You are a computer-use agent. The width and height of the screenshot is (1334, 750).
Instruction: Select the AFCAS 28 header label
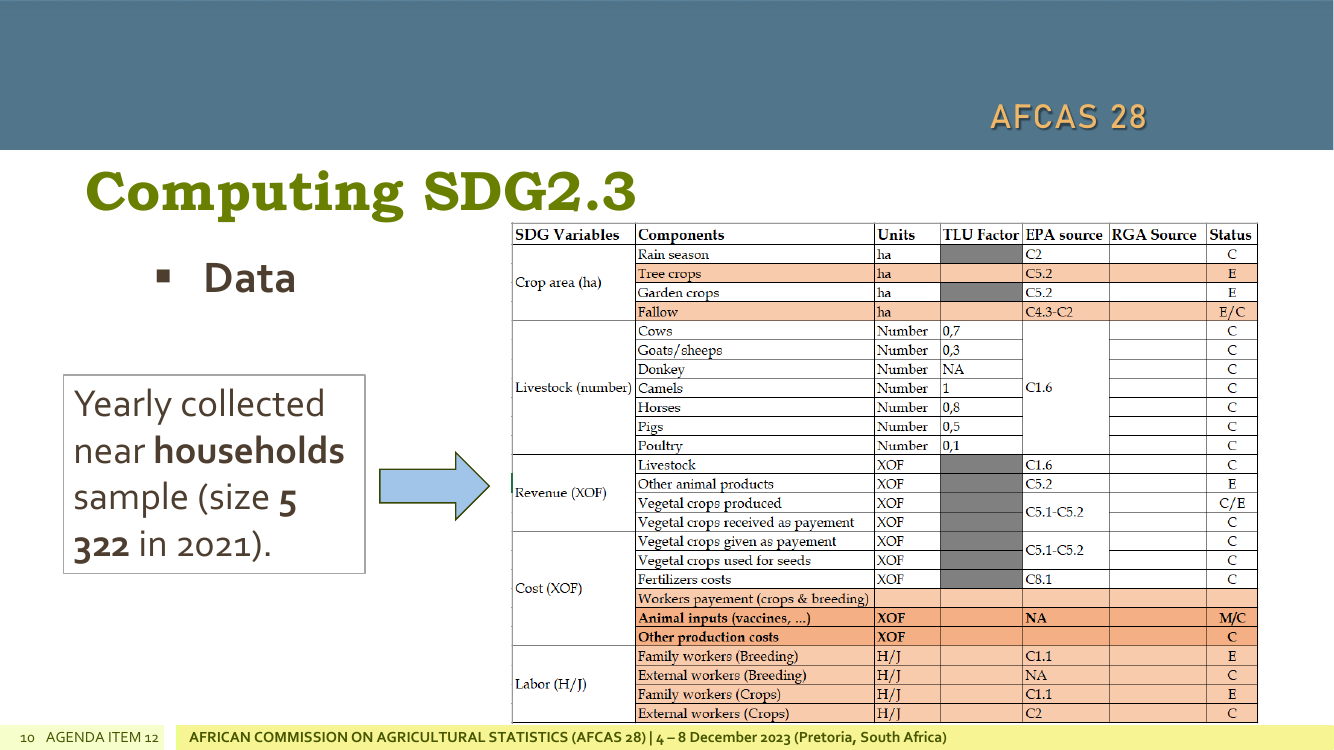coord(1068,117)
